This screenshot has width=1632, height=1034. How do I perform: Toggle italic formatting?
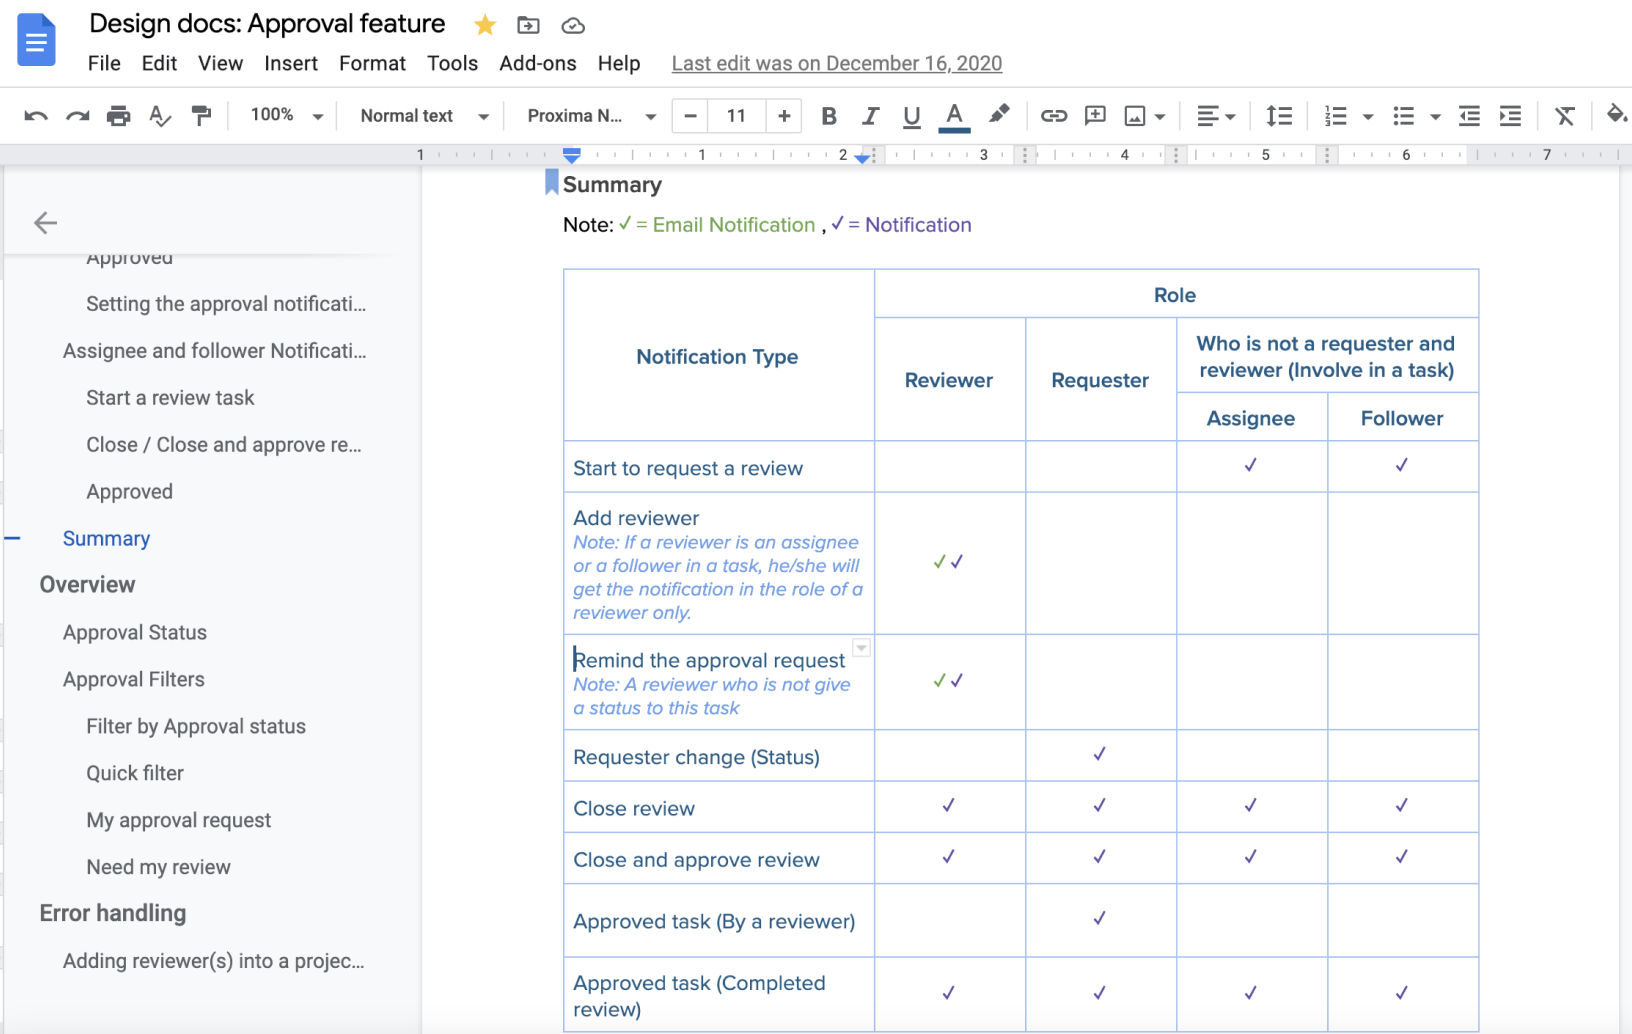point(870,116)
